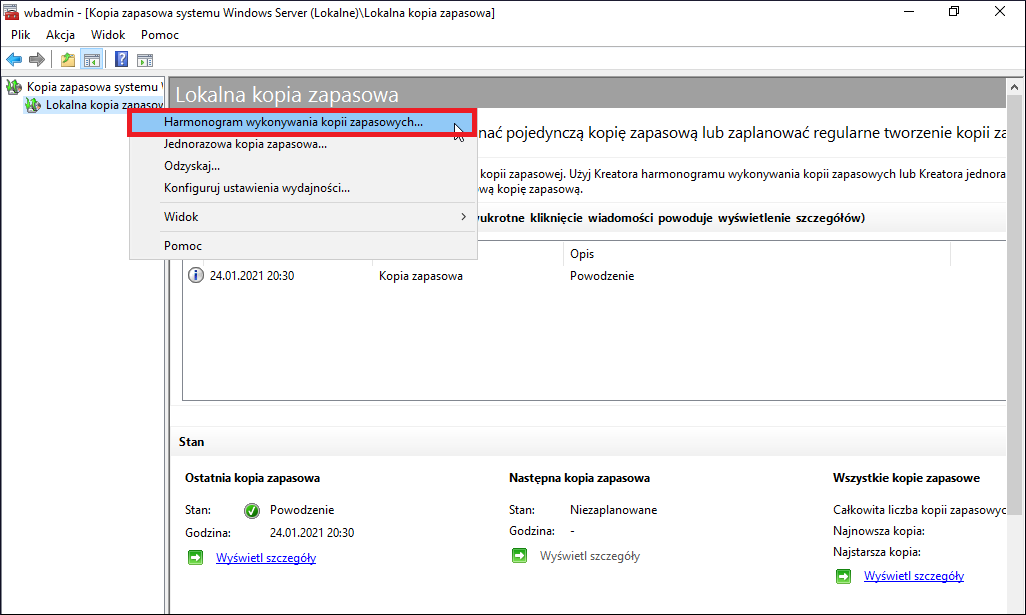Toggle the Show/Hide action pane icon
This screenshot has width=1026, height=615.
click(x=145, y=60)
